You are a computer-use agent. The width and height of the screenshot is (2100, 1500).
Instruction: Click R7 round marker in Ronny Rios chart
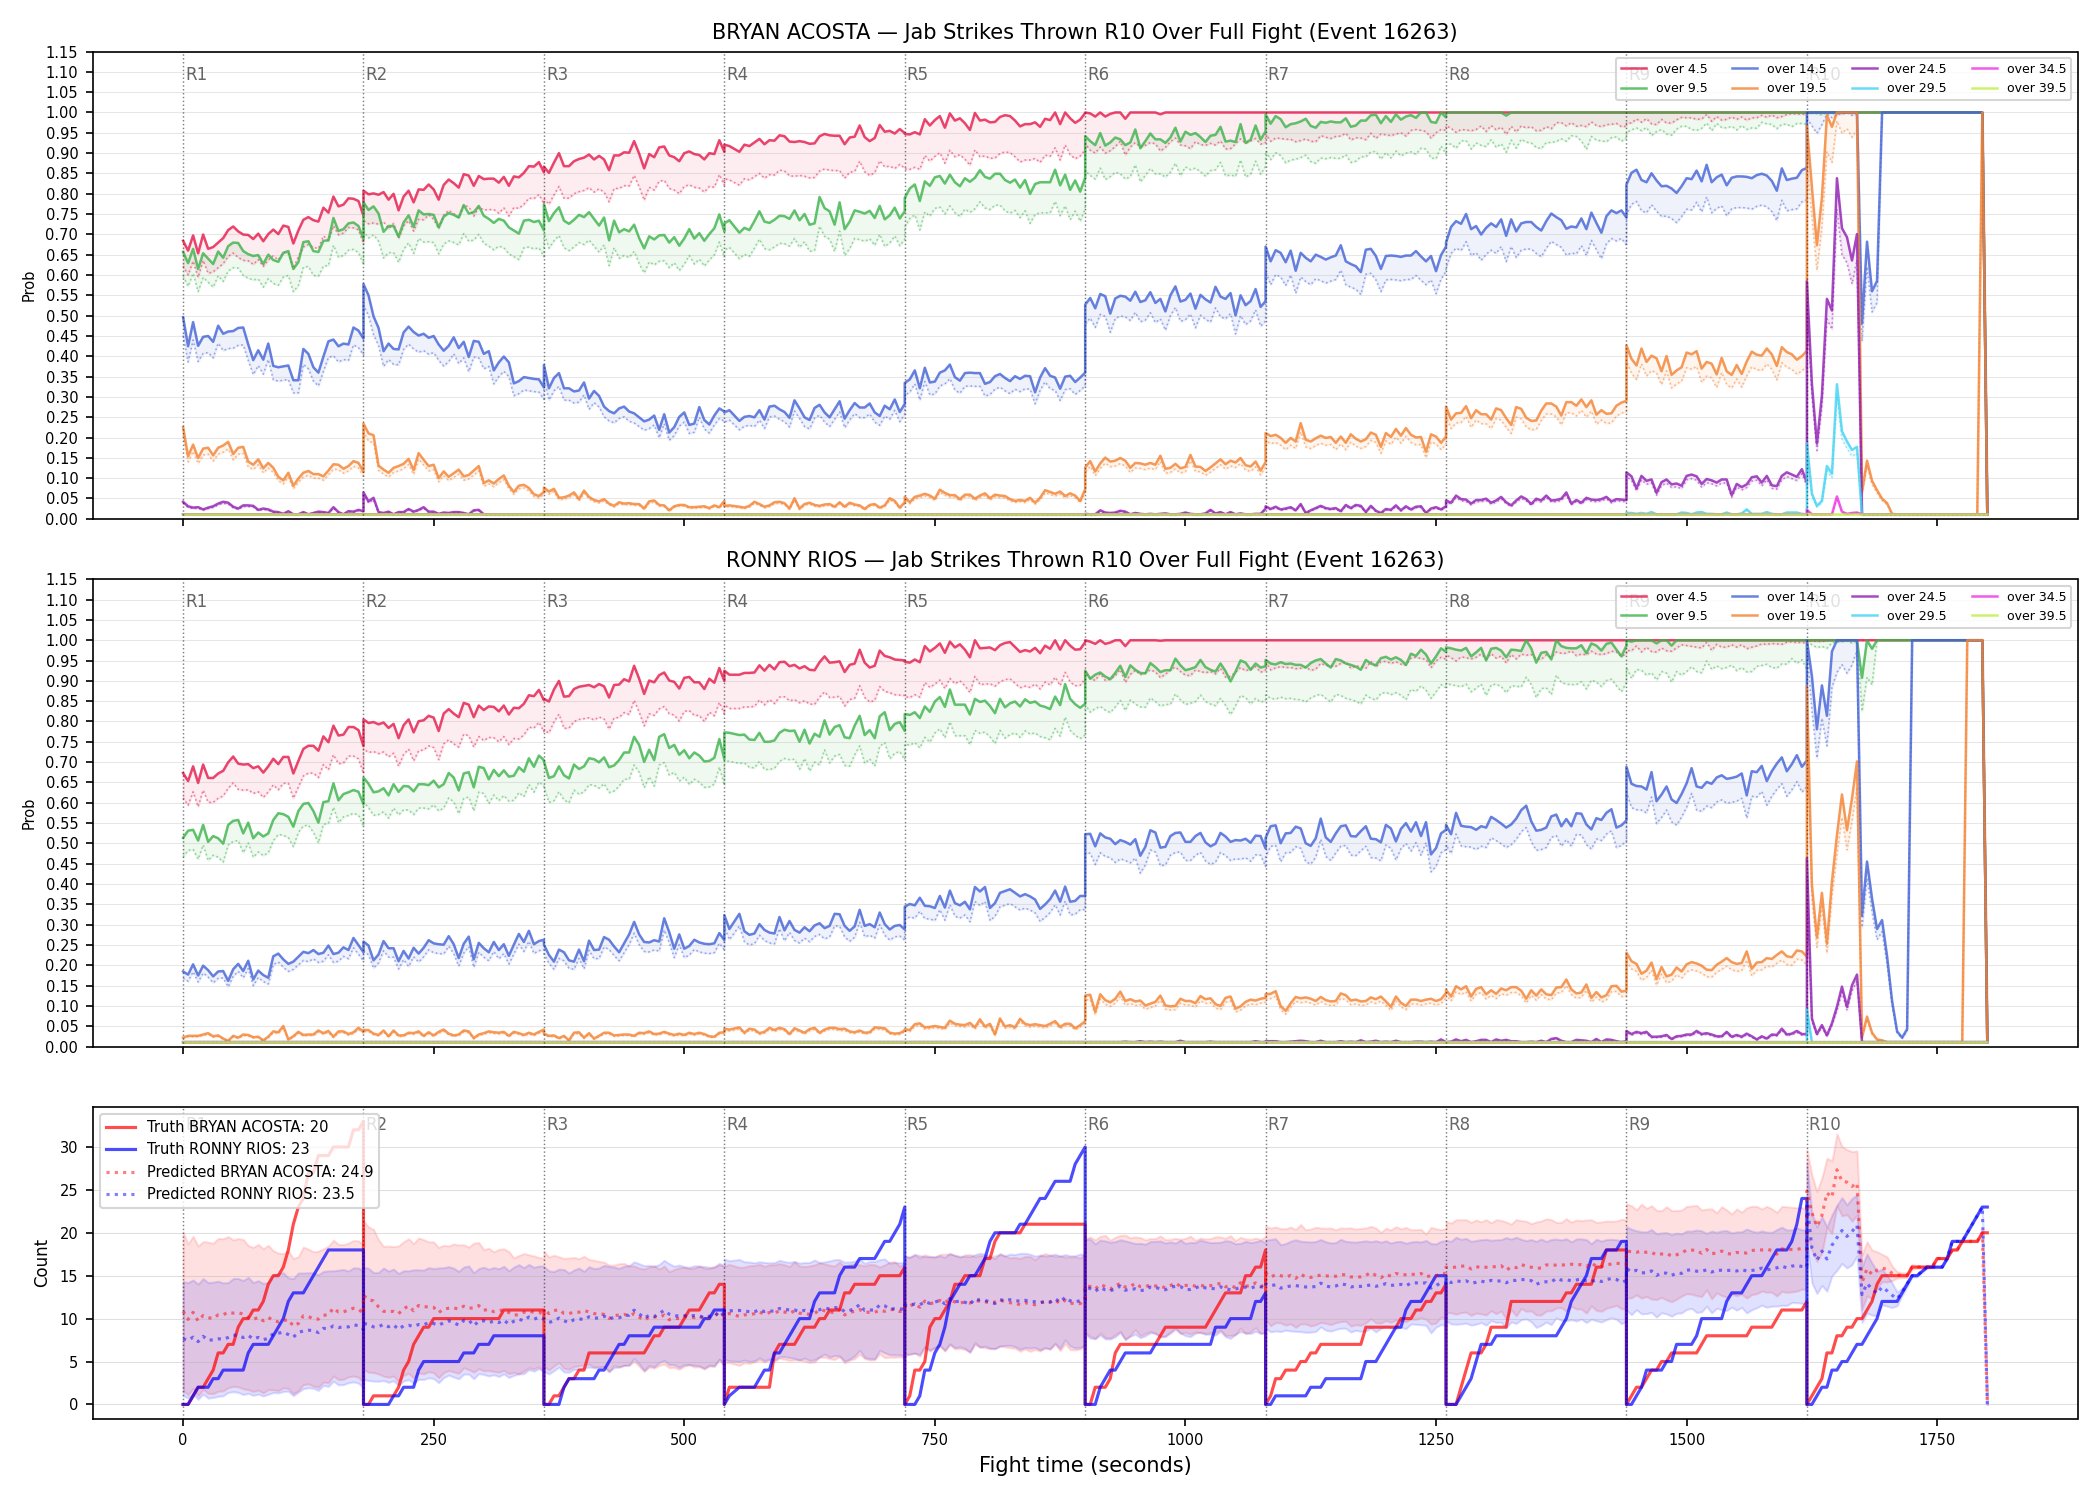point(1278,601)
